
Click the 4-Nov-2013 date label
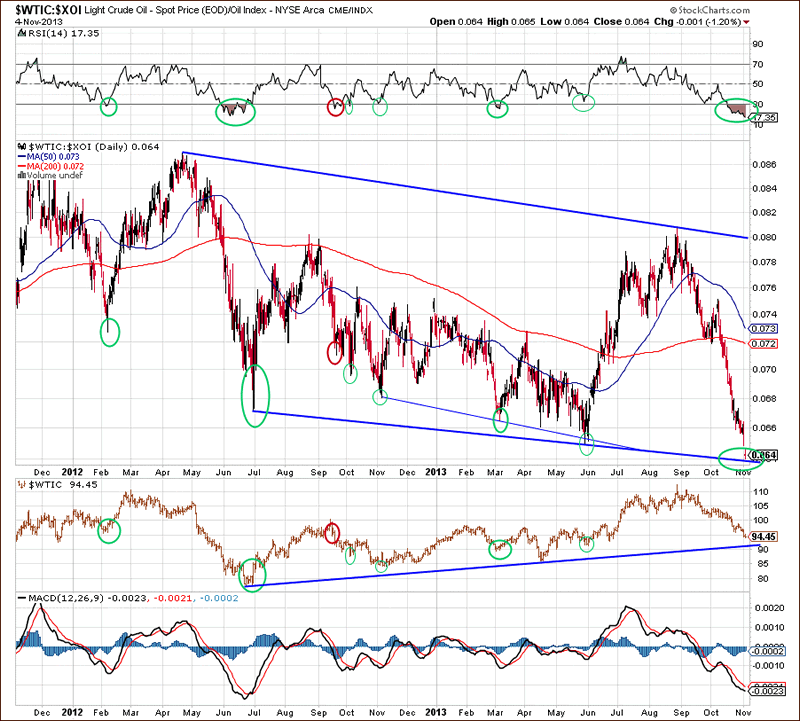pyautogui.click(x=39, y=22)
